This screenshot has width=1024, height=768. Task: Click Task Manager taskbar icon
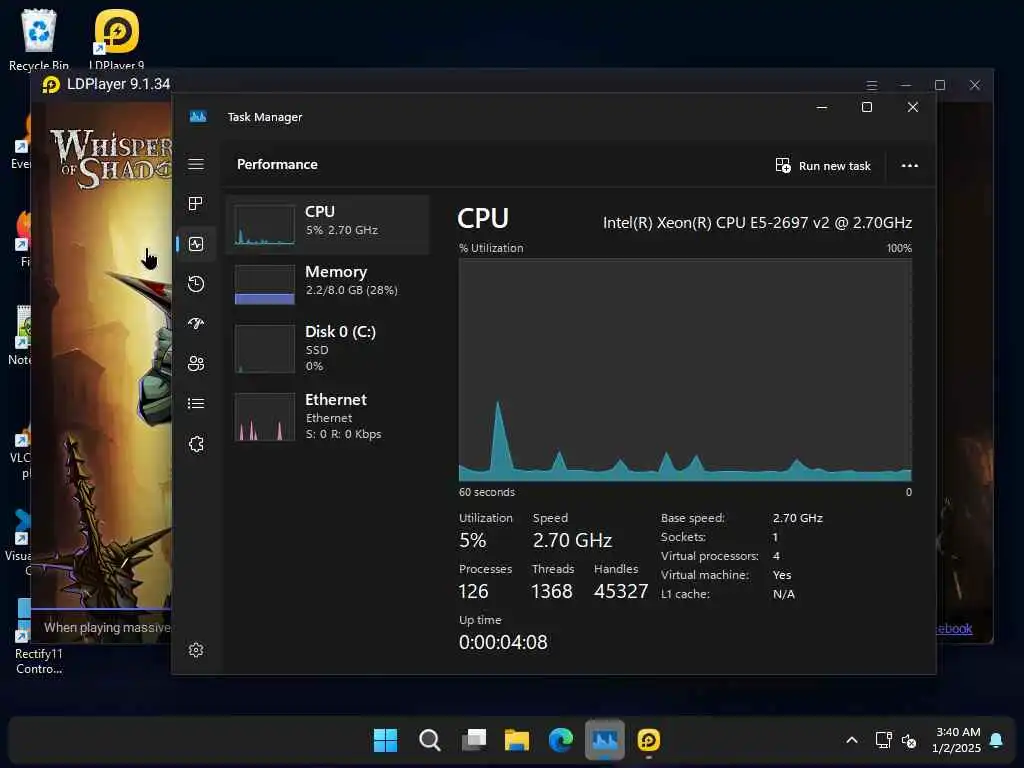pos(605,740)
